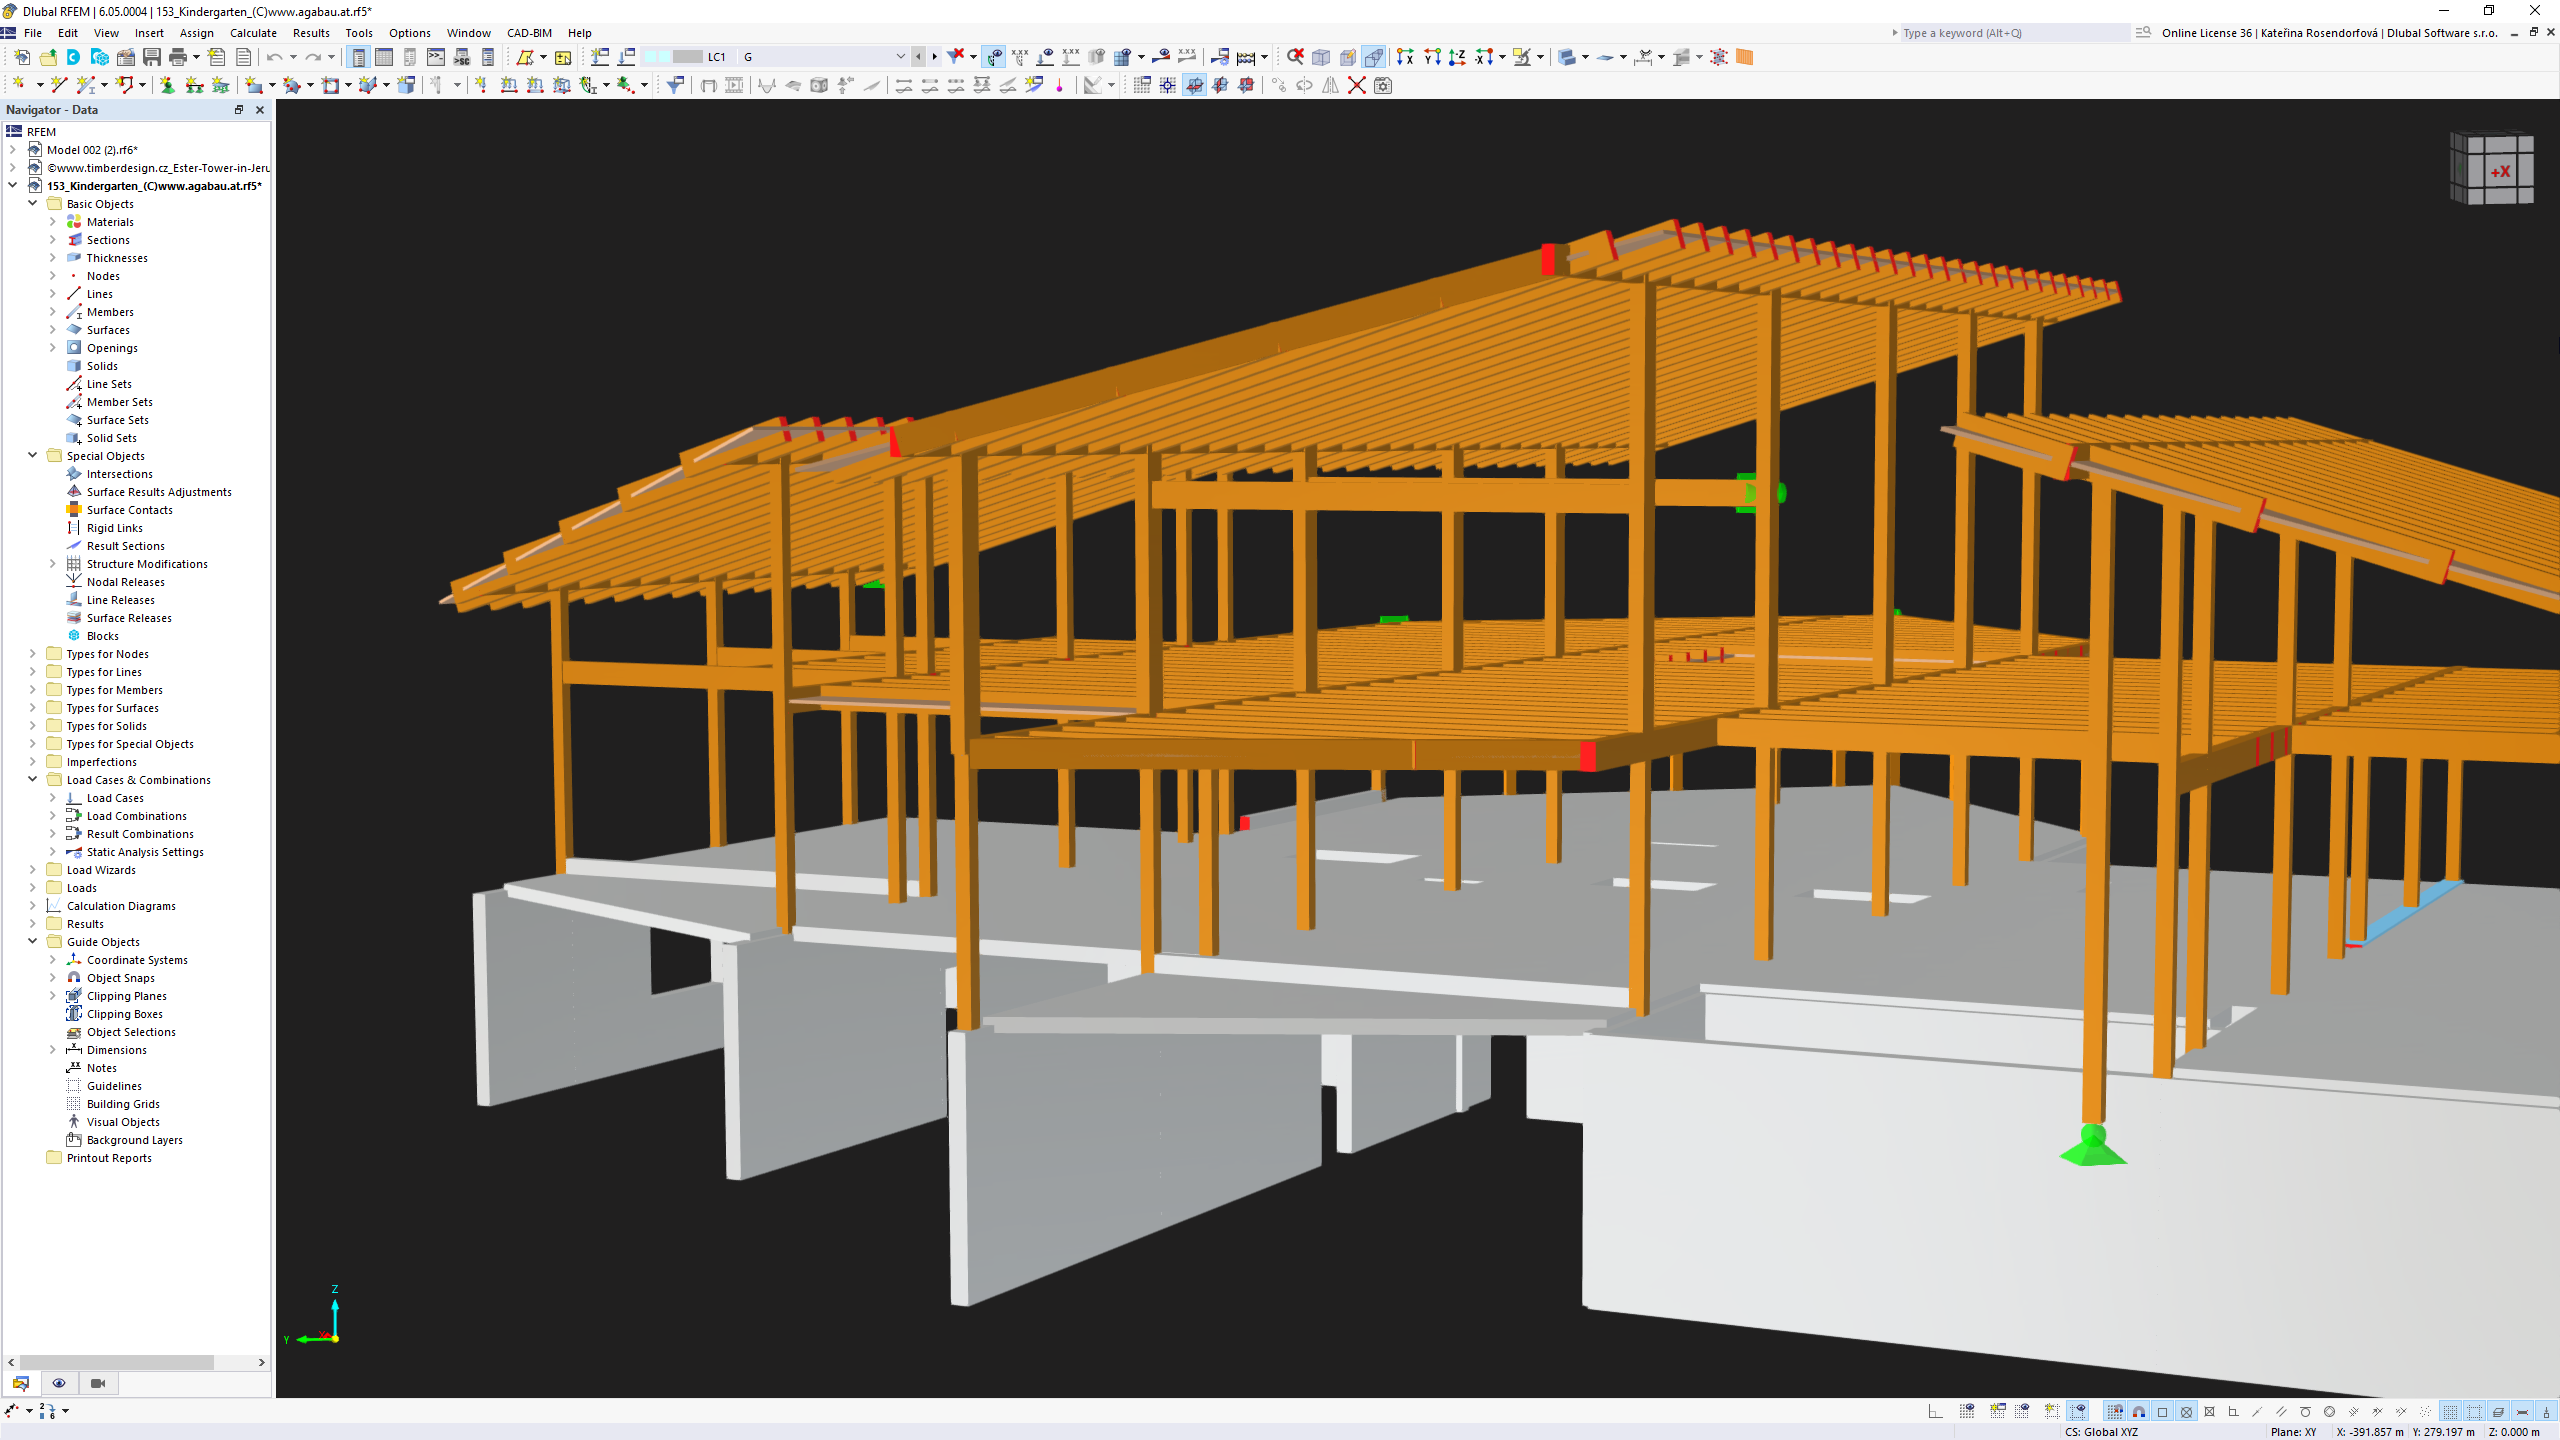Expand the Guide Objects section
This screenshot has width=2560, height=1440.
[x=30, y=941]
